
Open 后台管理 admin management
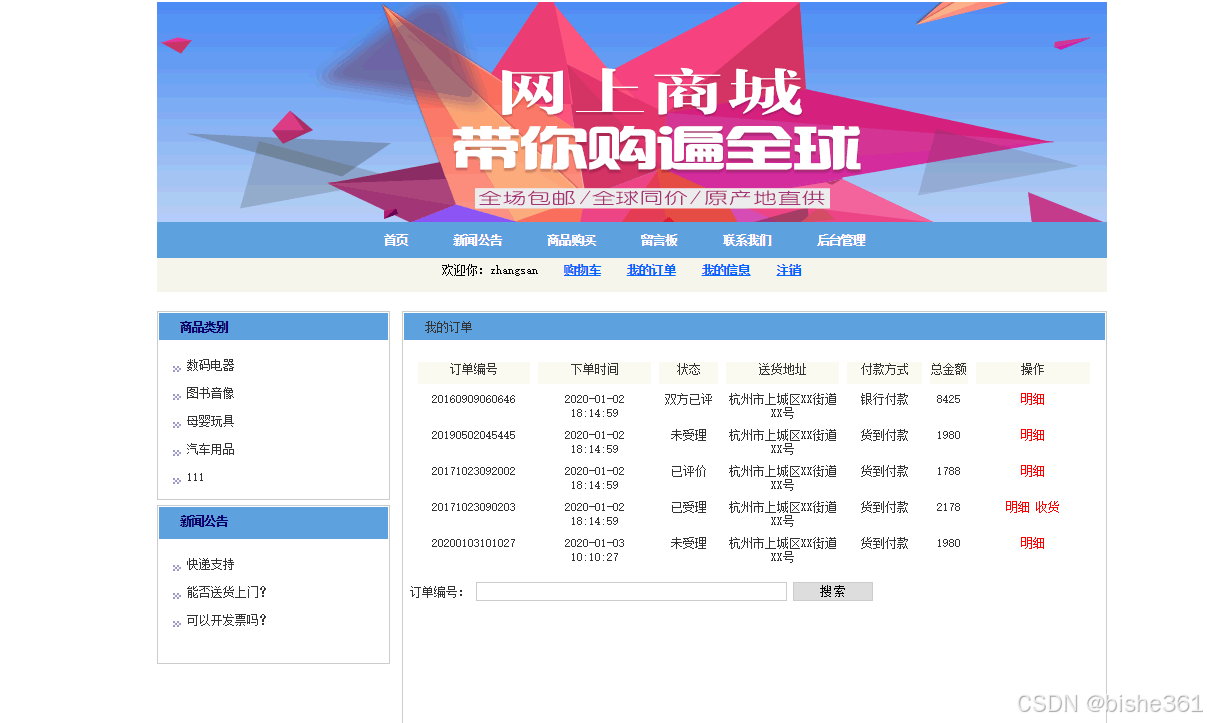click(841, 240)
